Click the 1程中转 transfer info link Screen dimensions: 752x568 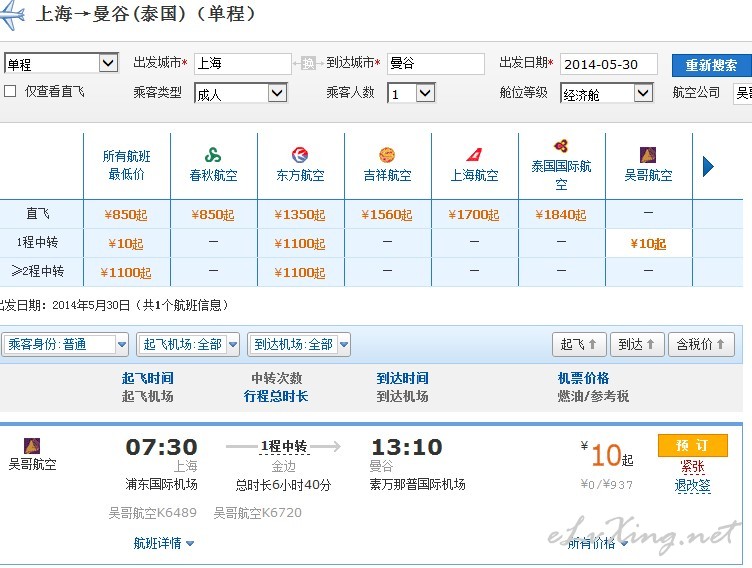click(284, 447)
